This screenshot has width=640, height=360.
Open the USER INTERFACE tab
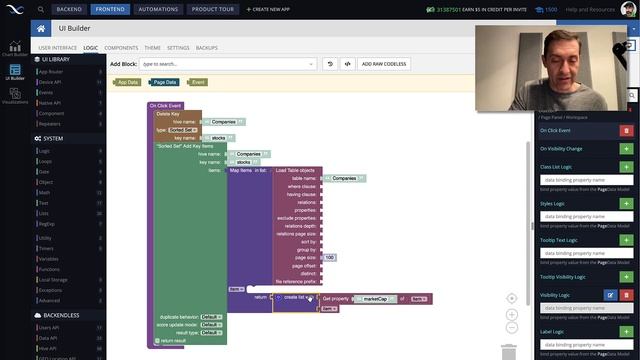point(58,48)
